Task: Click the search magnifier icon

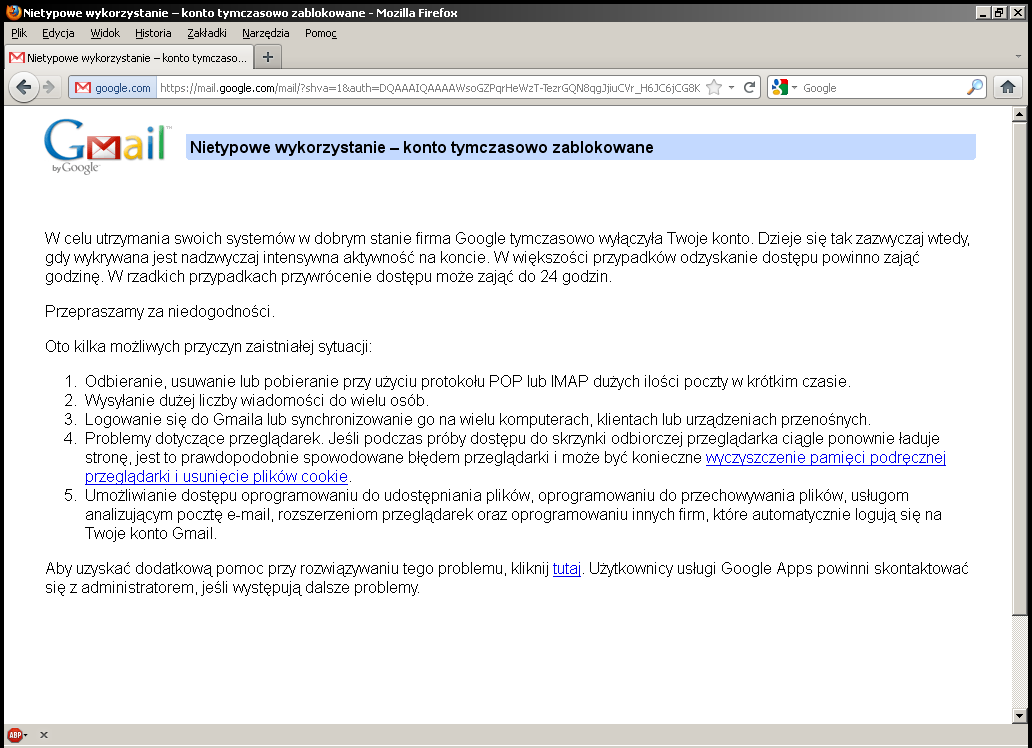Action: (x=974, y=87)
